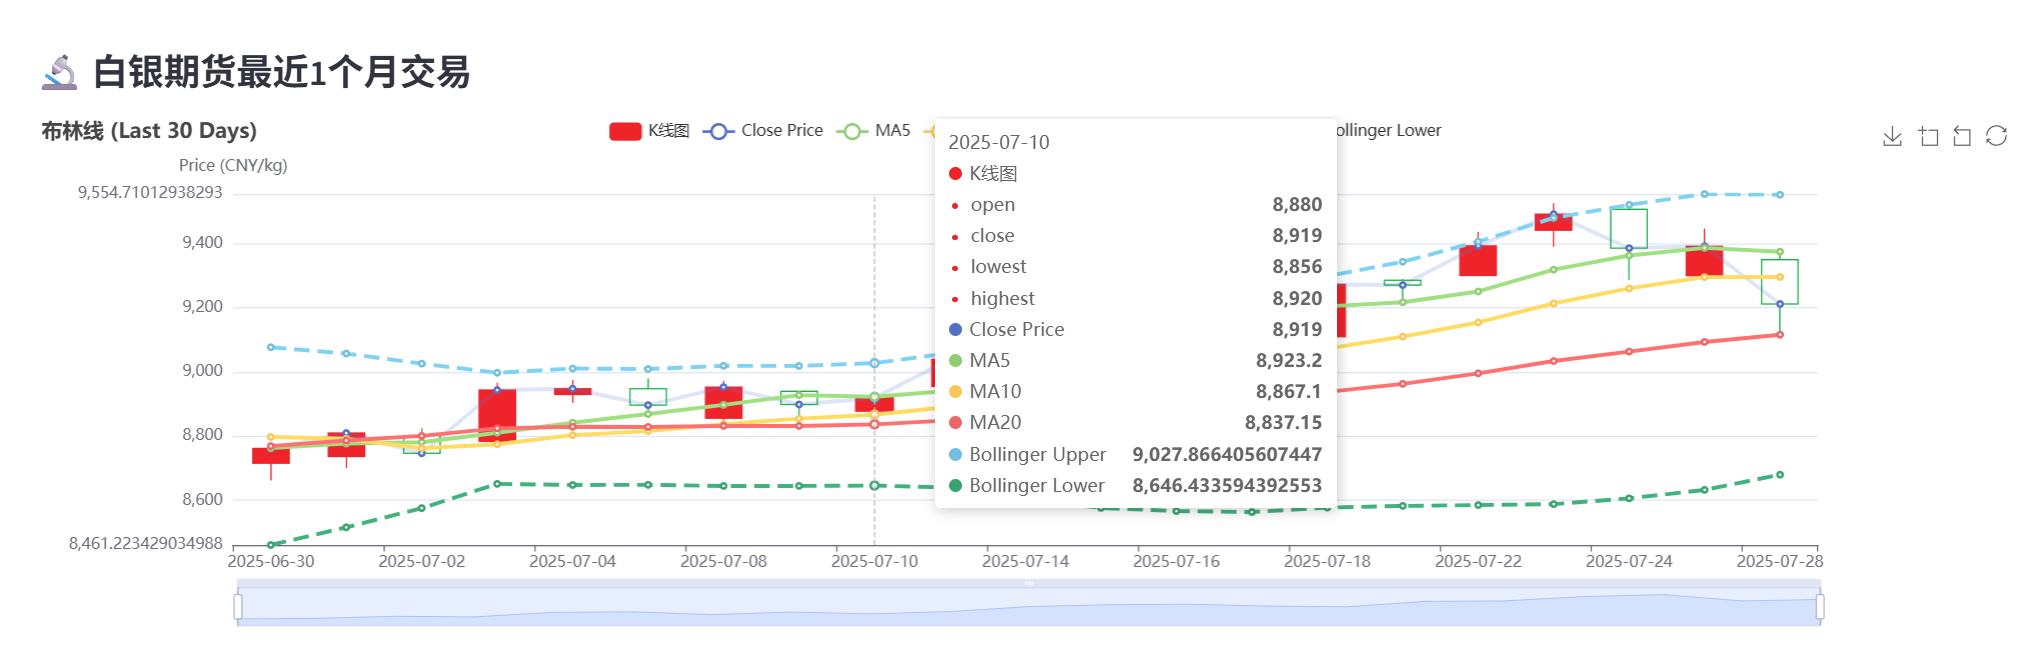The width and height of the screenshot is (2031, 655).
Task: Click the middle of the data zoom range bar
Action: [x=1029, y=606]
